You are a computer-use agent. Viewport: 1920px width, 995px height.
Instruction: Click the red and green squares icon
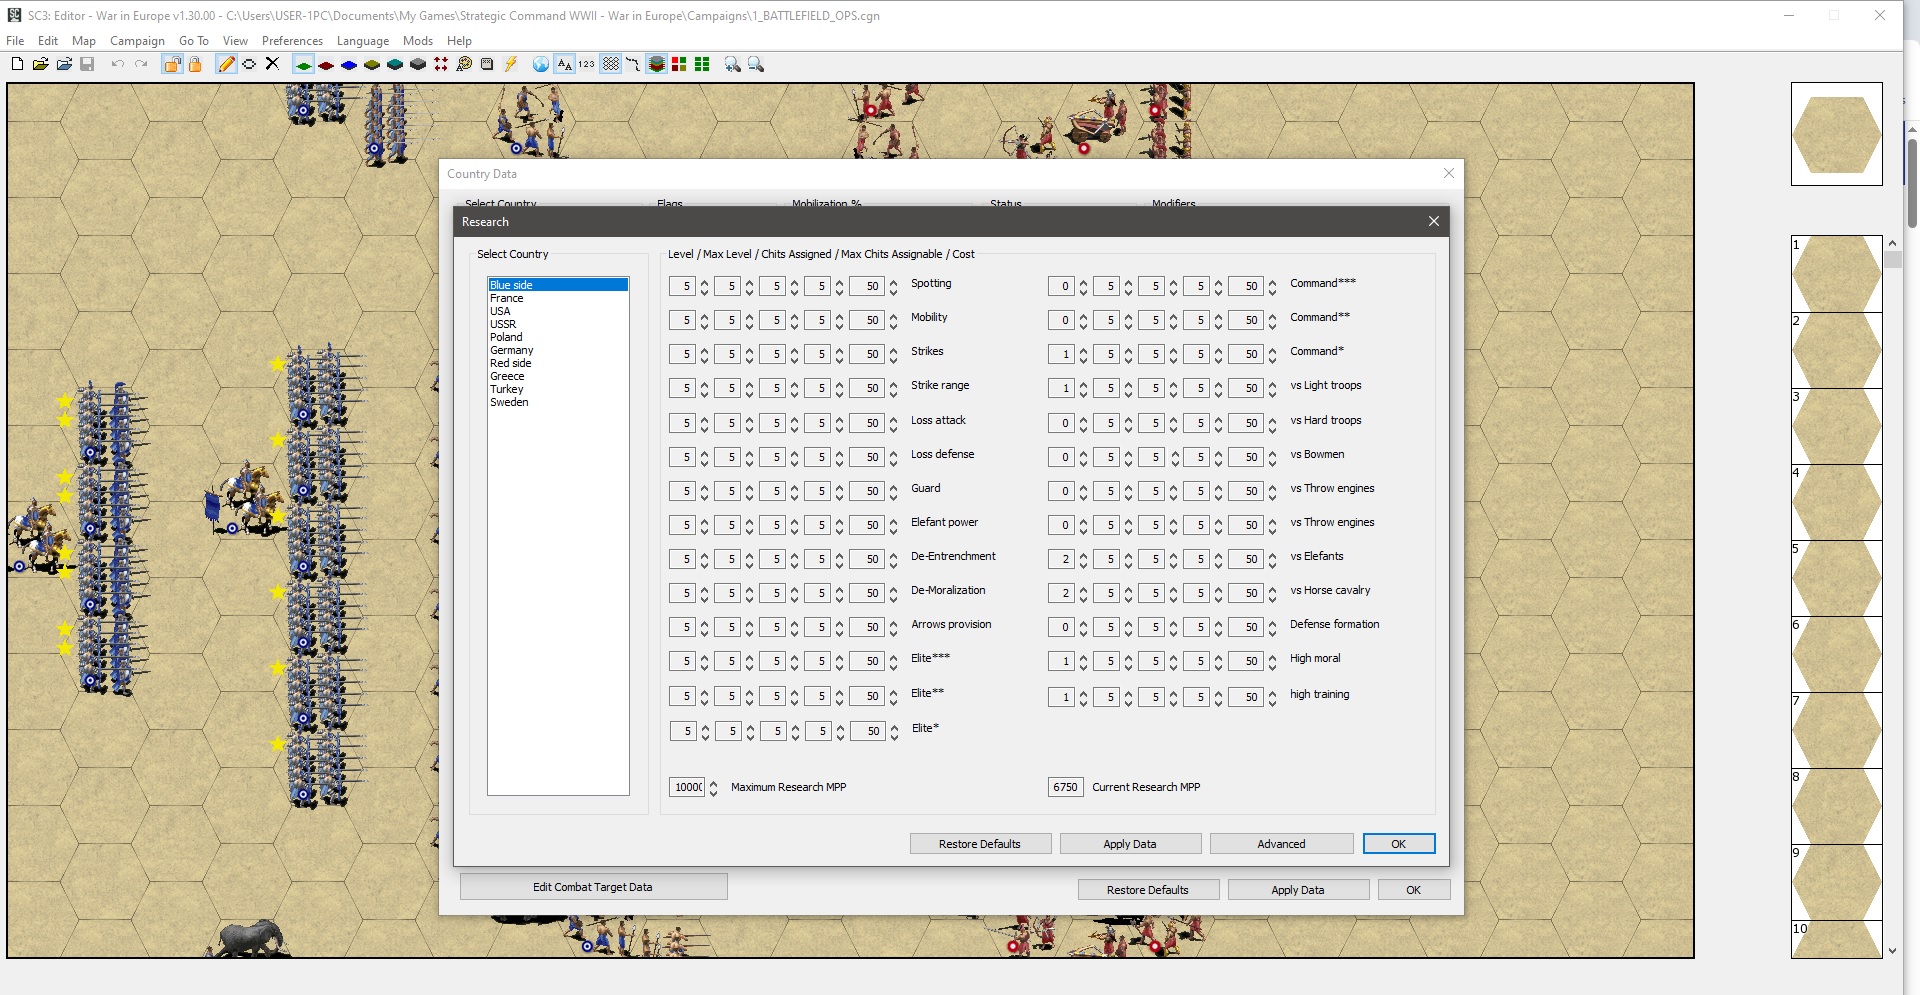point(679,64)
